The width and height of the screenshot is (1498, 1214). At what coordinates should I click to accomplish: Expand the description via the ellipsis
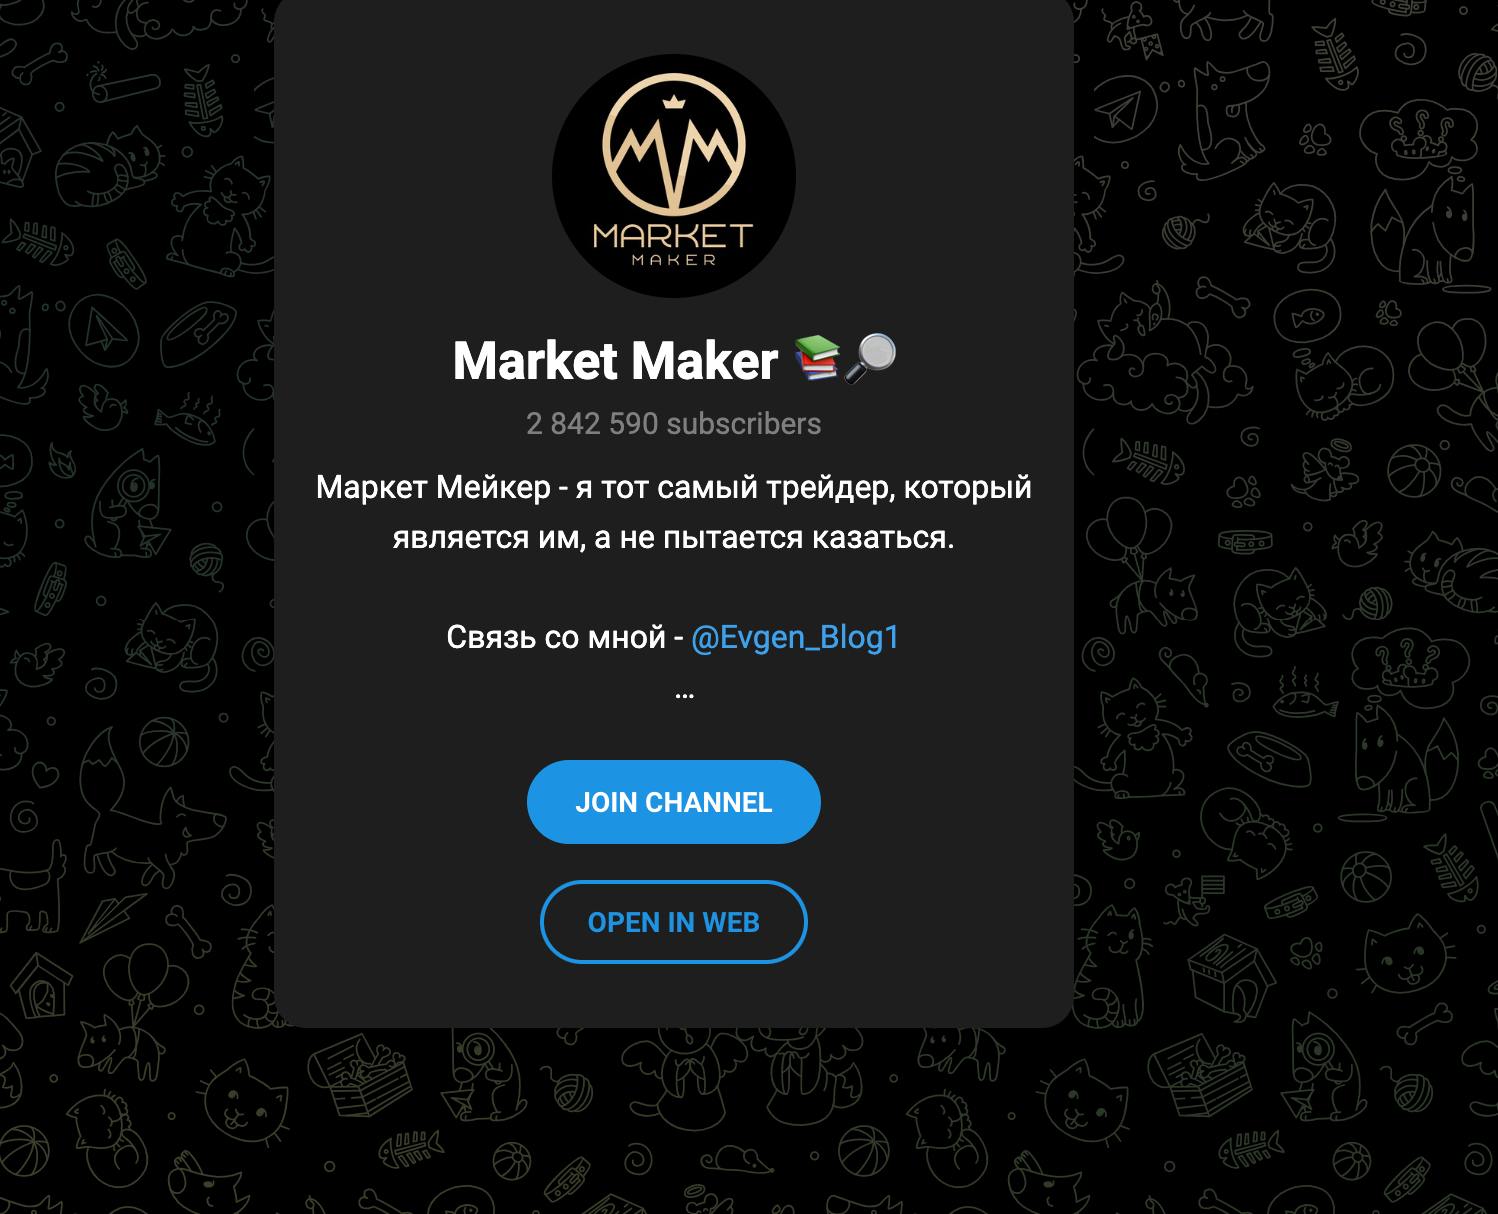click(x=685, y=694)
